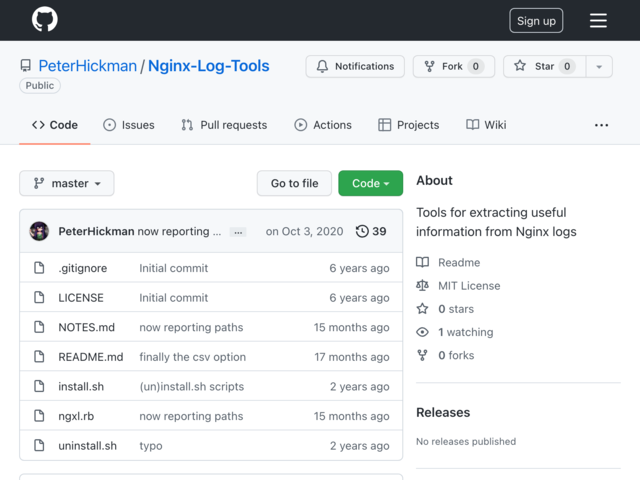This screenshot has height=480, width=640.
Task: Open '(un)install.sh scripts' commit message
Action: tap(192, 387)
